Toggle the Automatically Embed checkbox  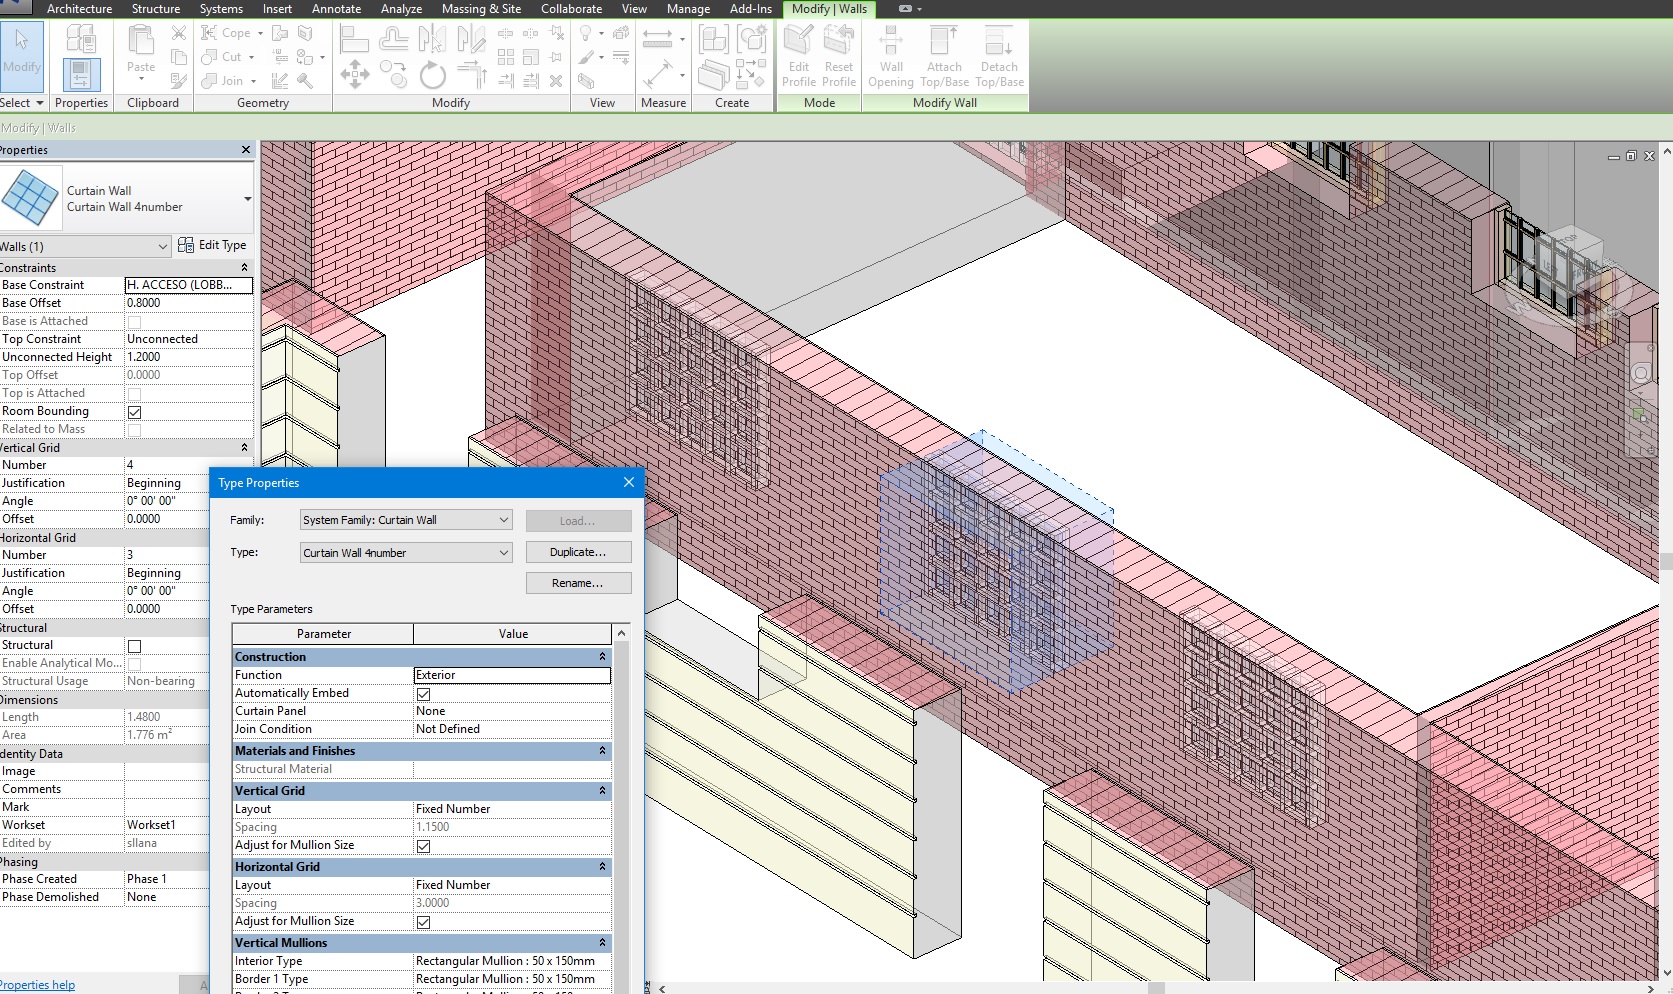[x=423, y=694]
